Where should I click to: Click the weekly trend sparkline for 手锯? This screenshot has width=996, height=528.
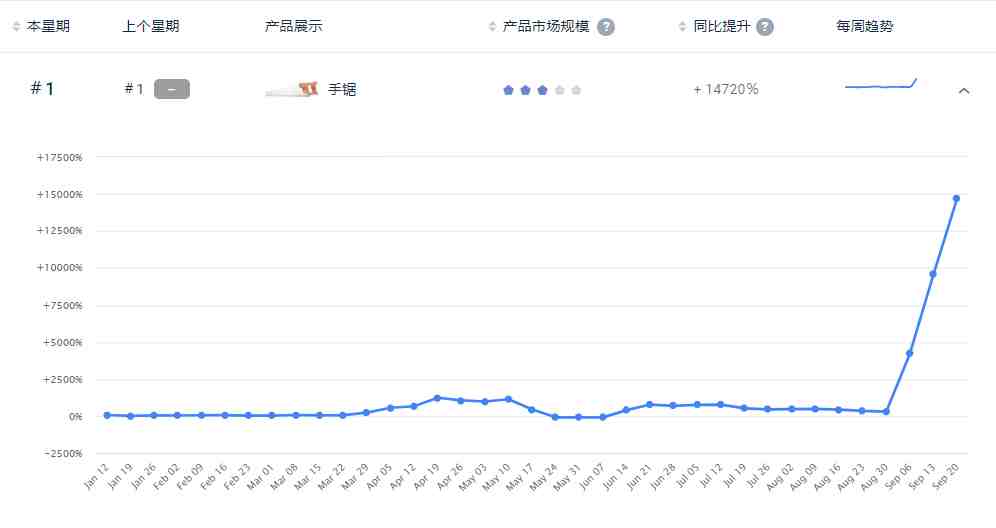[x=881, y=84]
